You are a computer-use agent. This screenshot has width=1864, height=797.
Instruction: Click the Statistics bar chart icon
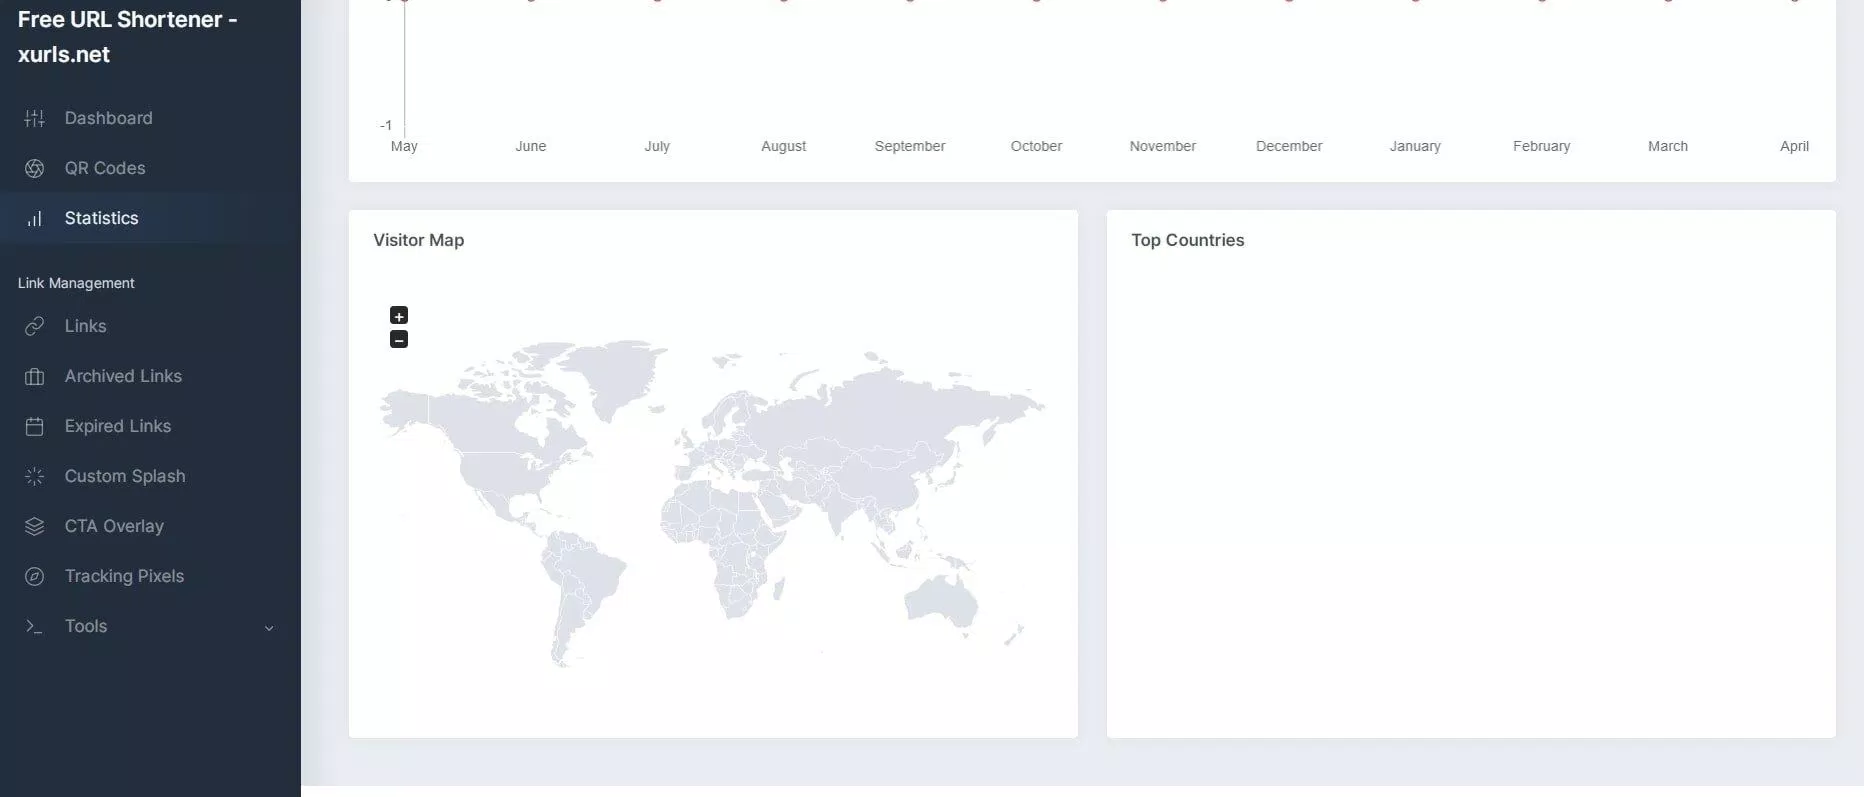[34, 218]
